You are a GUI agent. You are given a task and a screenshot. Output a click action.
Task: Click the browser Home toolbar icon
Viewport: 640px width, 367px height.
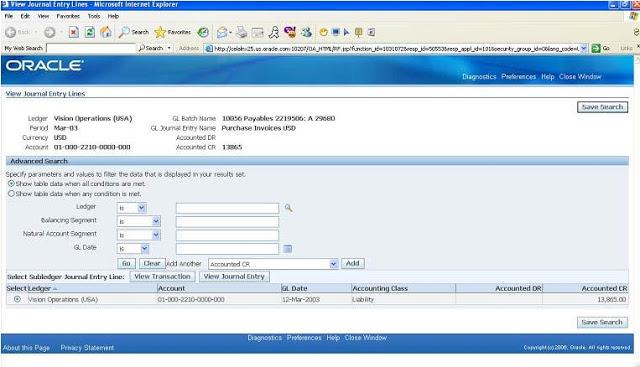click(106, 32)
